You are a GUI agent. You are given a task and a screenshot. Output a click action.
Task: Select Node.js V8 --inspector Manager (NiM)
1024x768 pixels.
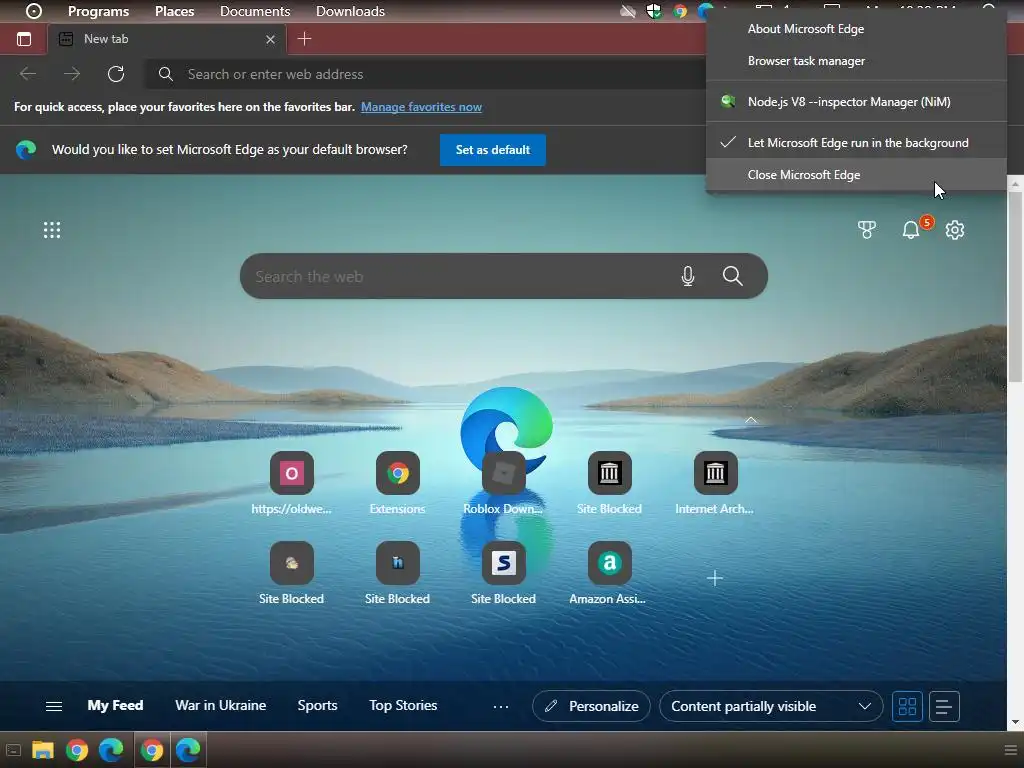[x=856, y=102]
